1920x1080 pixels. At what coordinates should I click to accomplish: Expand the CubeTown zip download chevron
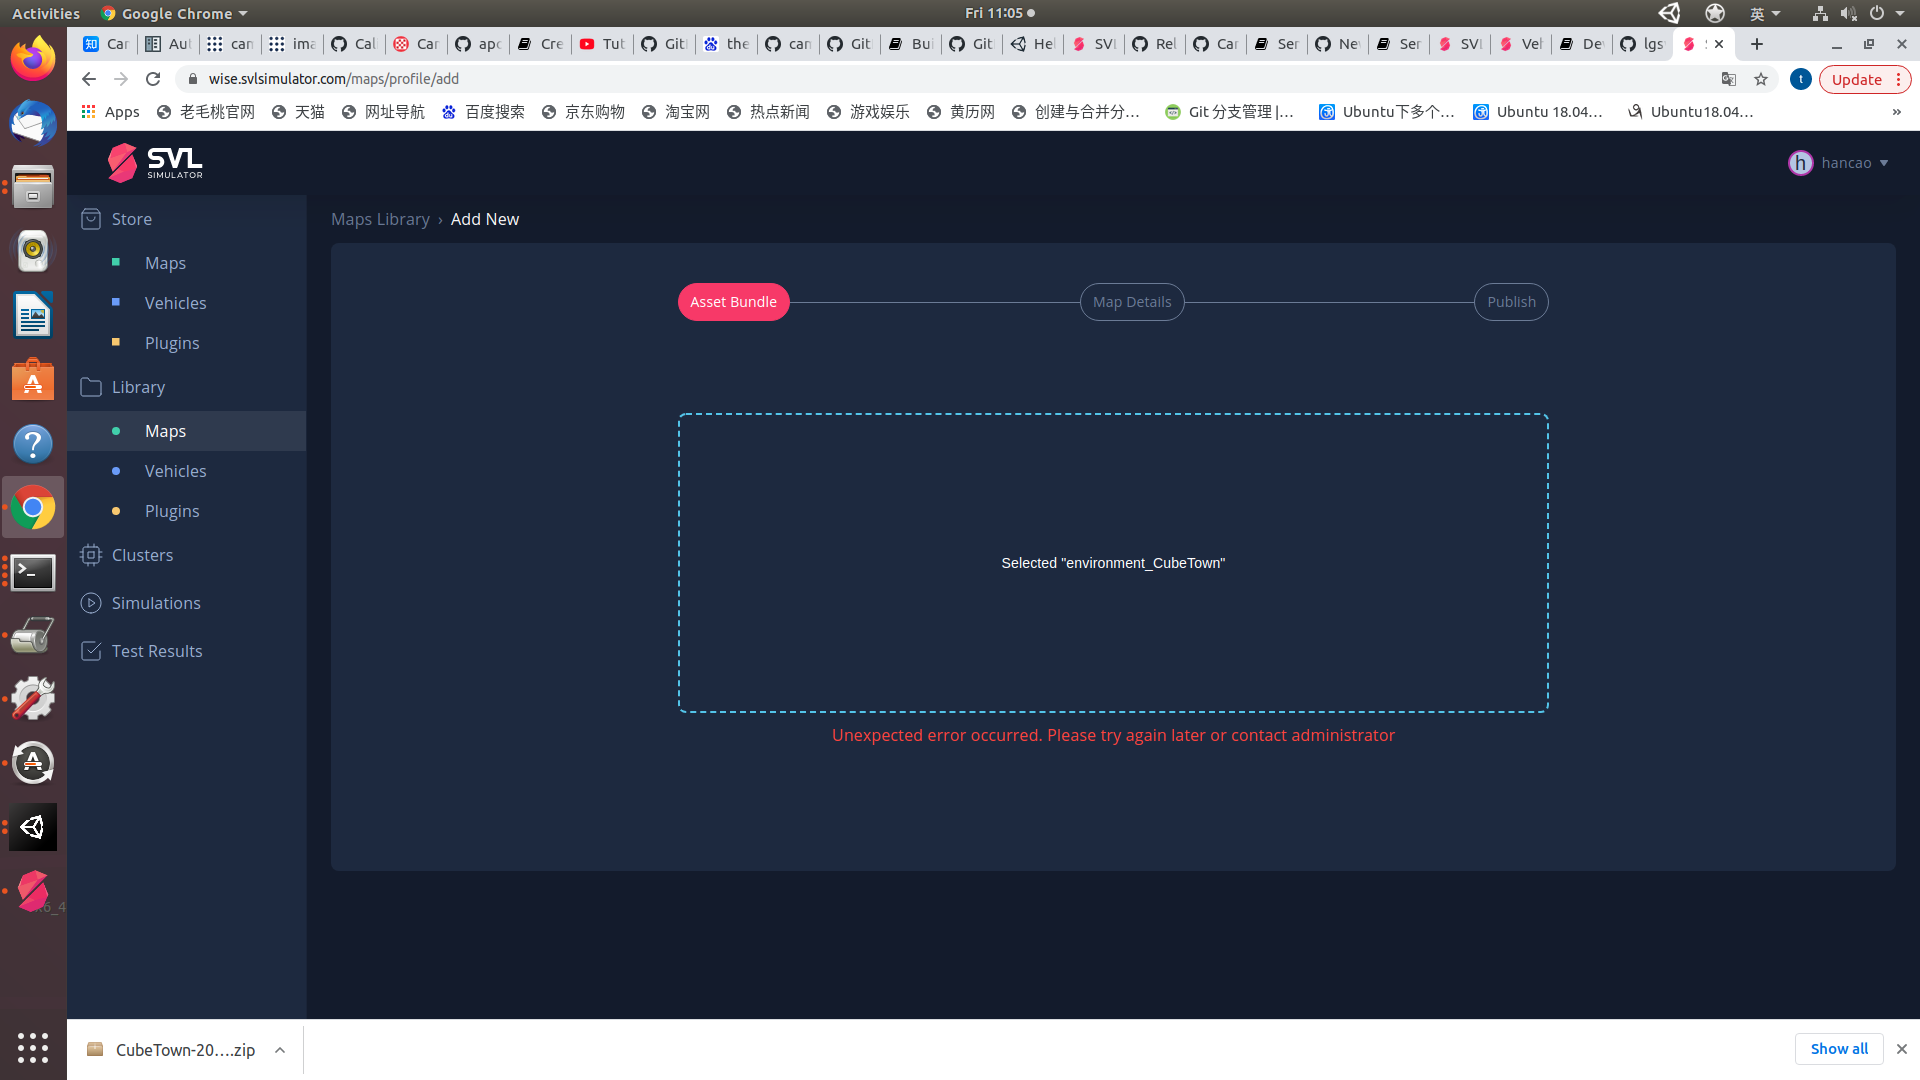click(278, 1050)
